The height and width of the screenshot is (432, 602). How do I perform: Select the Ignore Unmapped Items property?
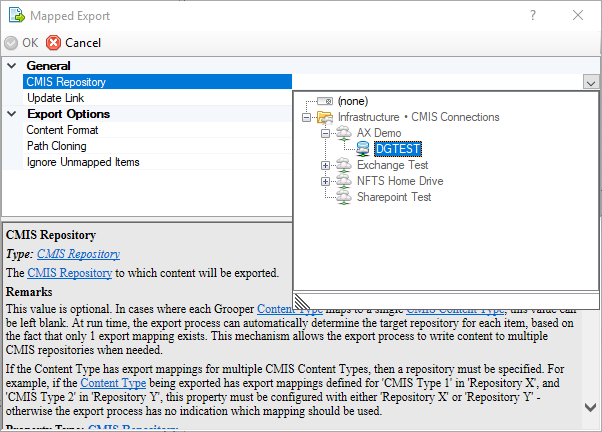click(x=157, y=162)
